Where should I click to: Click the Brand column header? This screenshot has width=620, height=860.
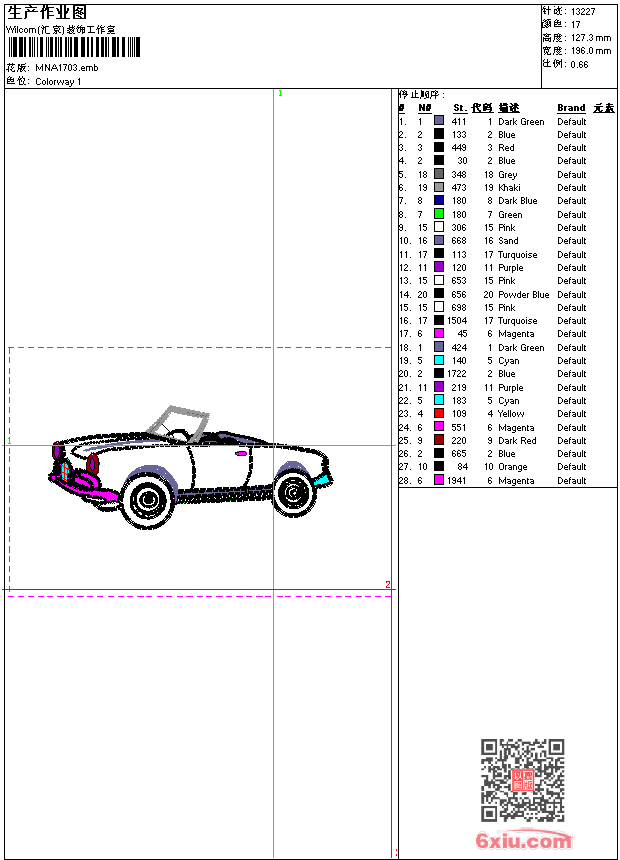click(571, 108)
